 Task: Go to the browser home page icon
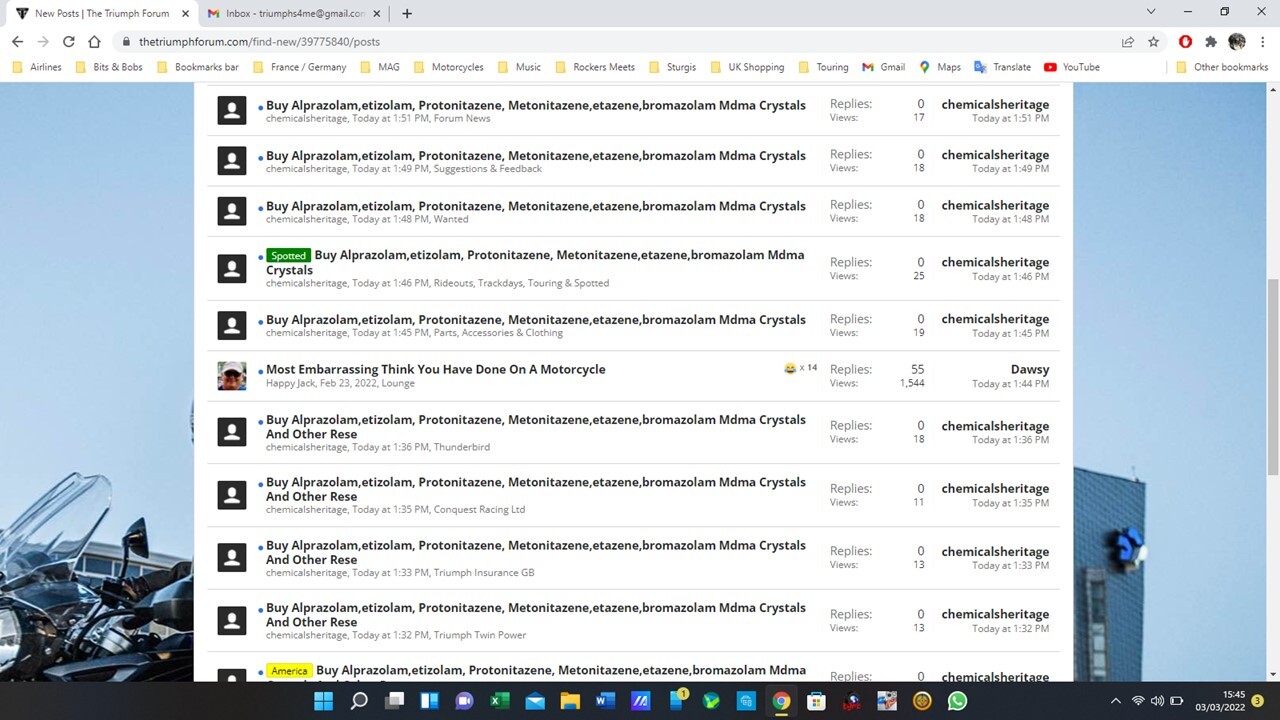tap(94, 42)
